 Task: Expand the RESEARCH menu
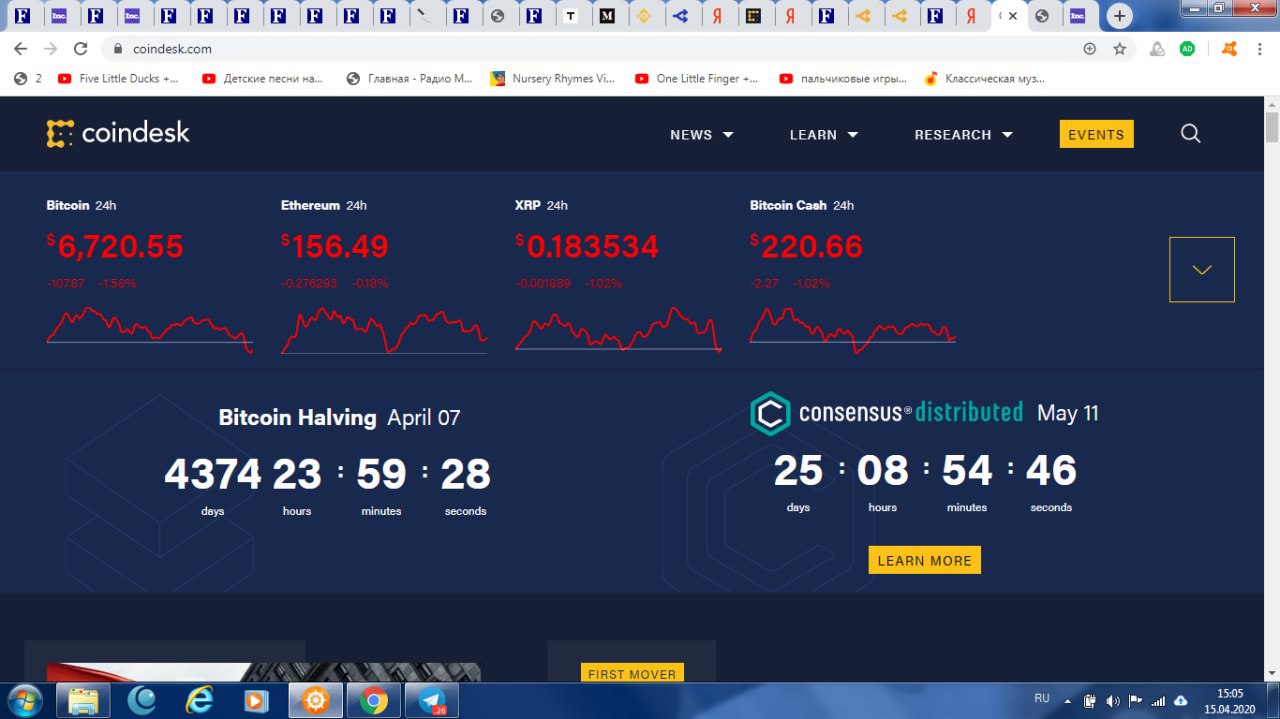(x=964, y=135)
